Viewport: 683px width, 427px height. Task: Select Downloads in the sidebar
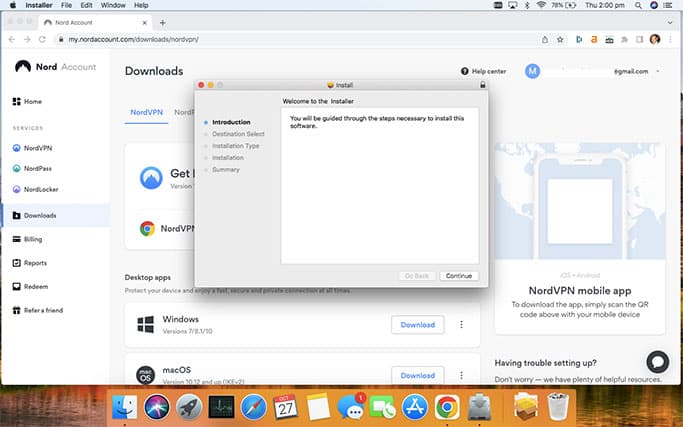[x=56, y=215]
